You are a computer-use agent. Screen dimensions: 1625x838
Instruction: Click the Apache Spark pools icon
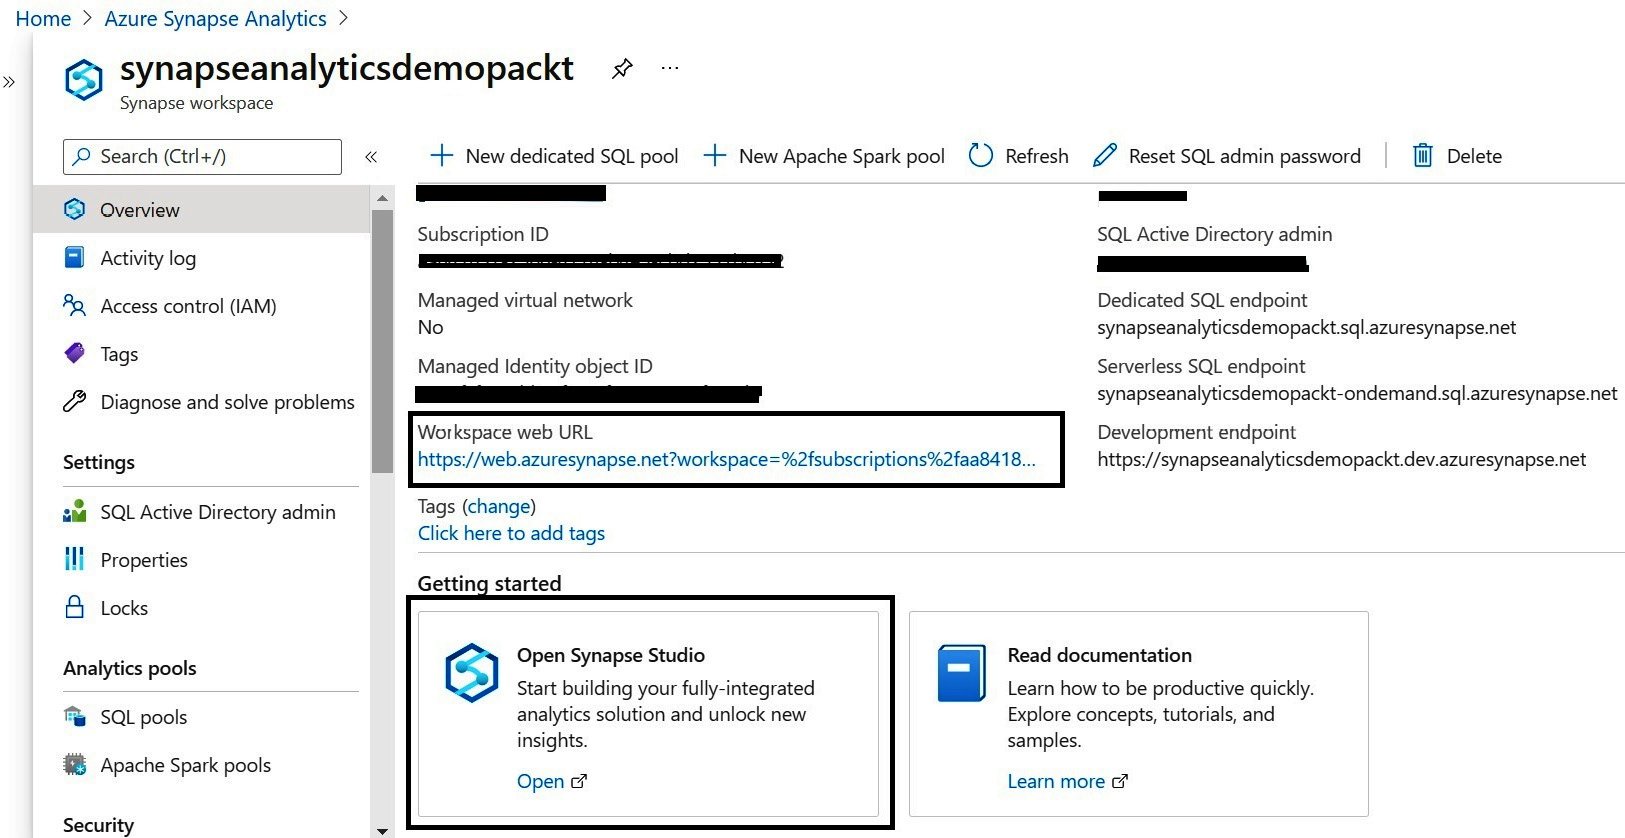[75, 764]
